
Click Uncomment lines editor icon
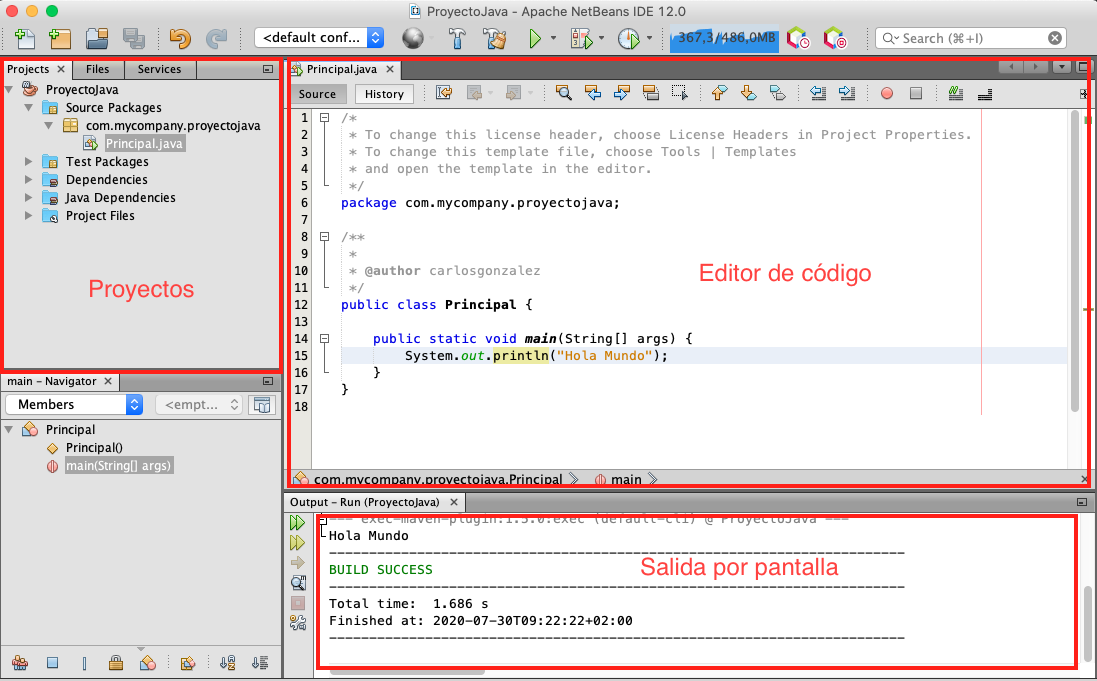pos(985,93)
